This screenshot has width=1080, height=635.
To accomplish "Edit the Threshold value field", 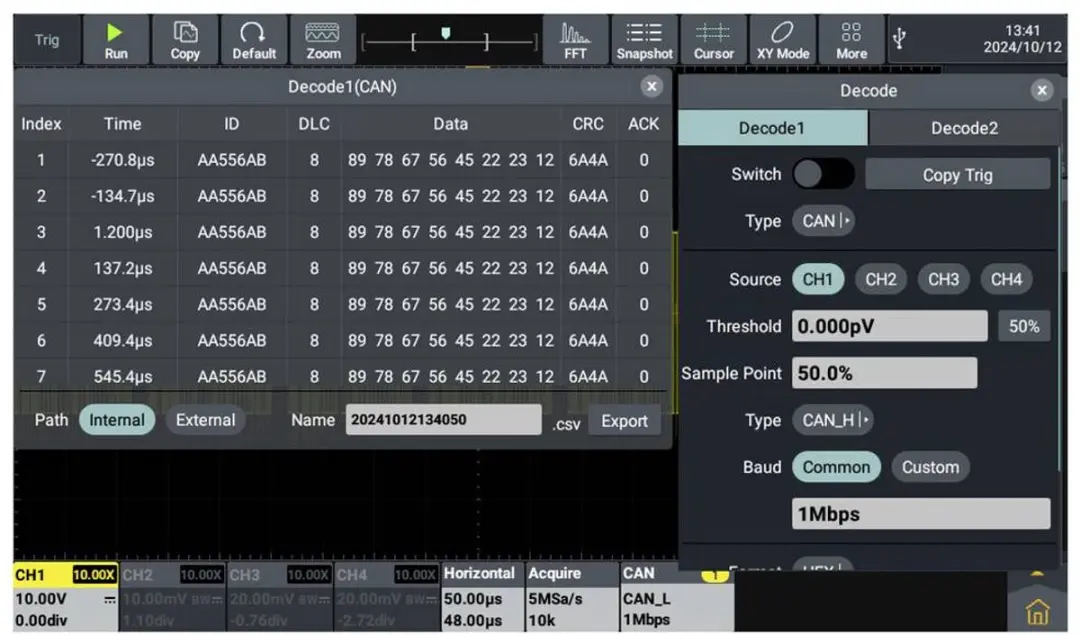I will click(x=889, y=326).
